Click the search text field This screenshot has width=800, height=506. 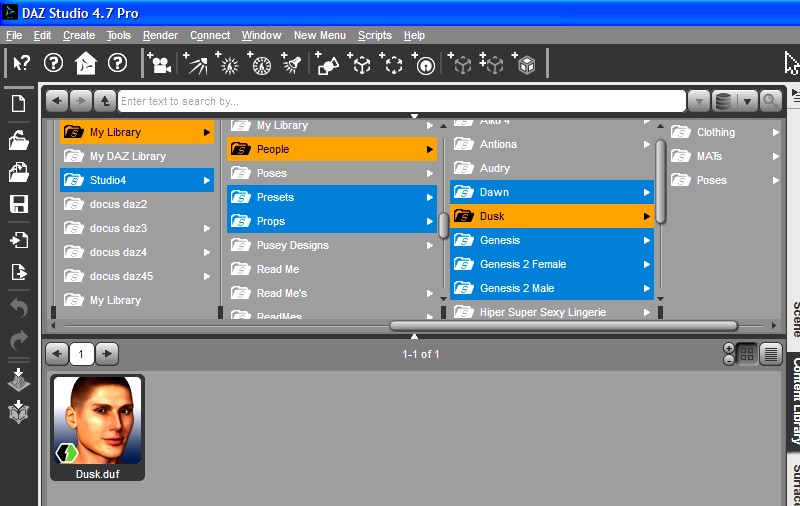402,101
